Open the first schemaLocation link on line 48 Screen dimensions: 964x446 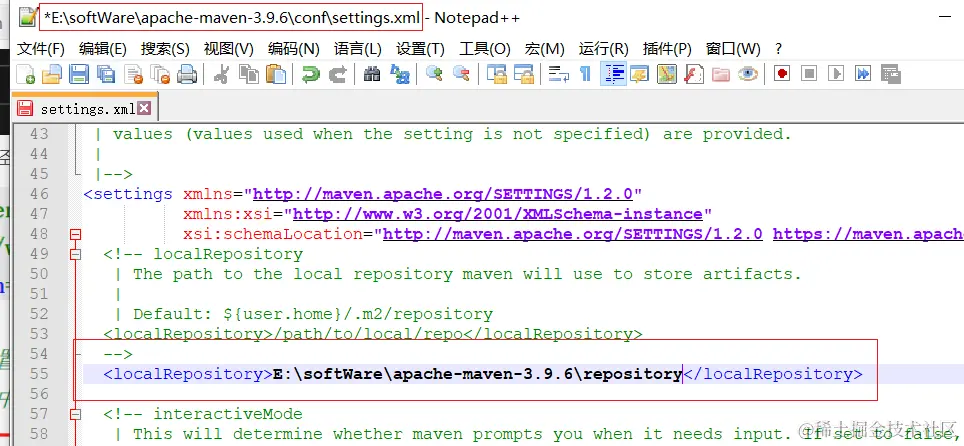(572, 234)
